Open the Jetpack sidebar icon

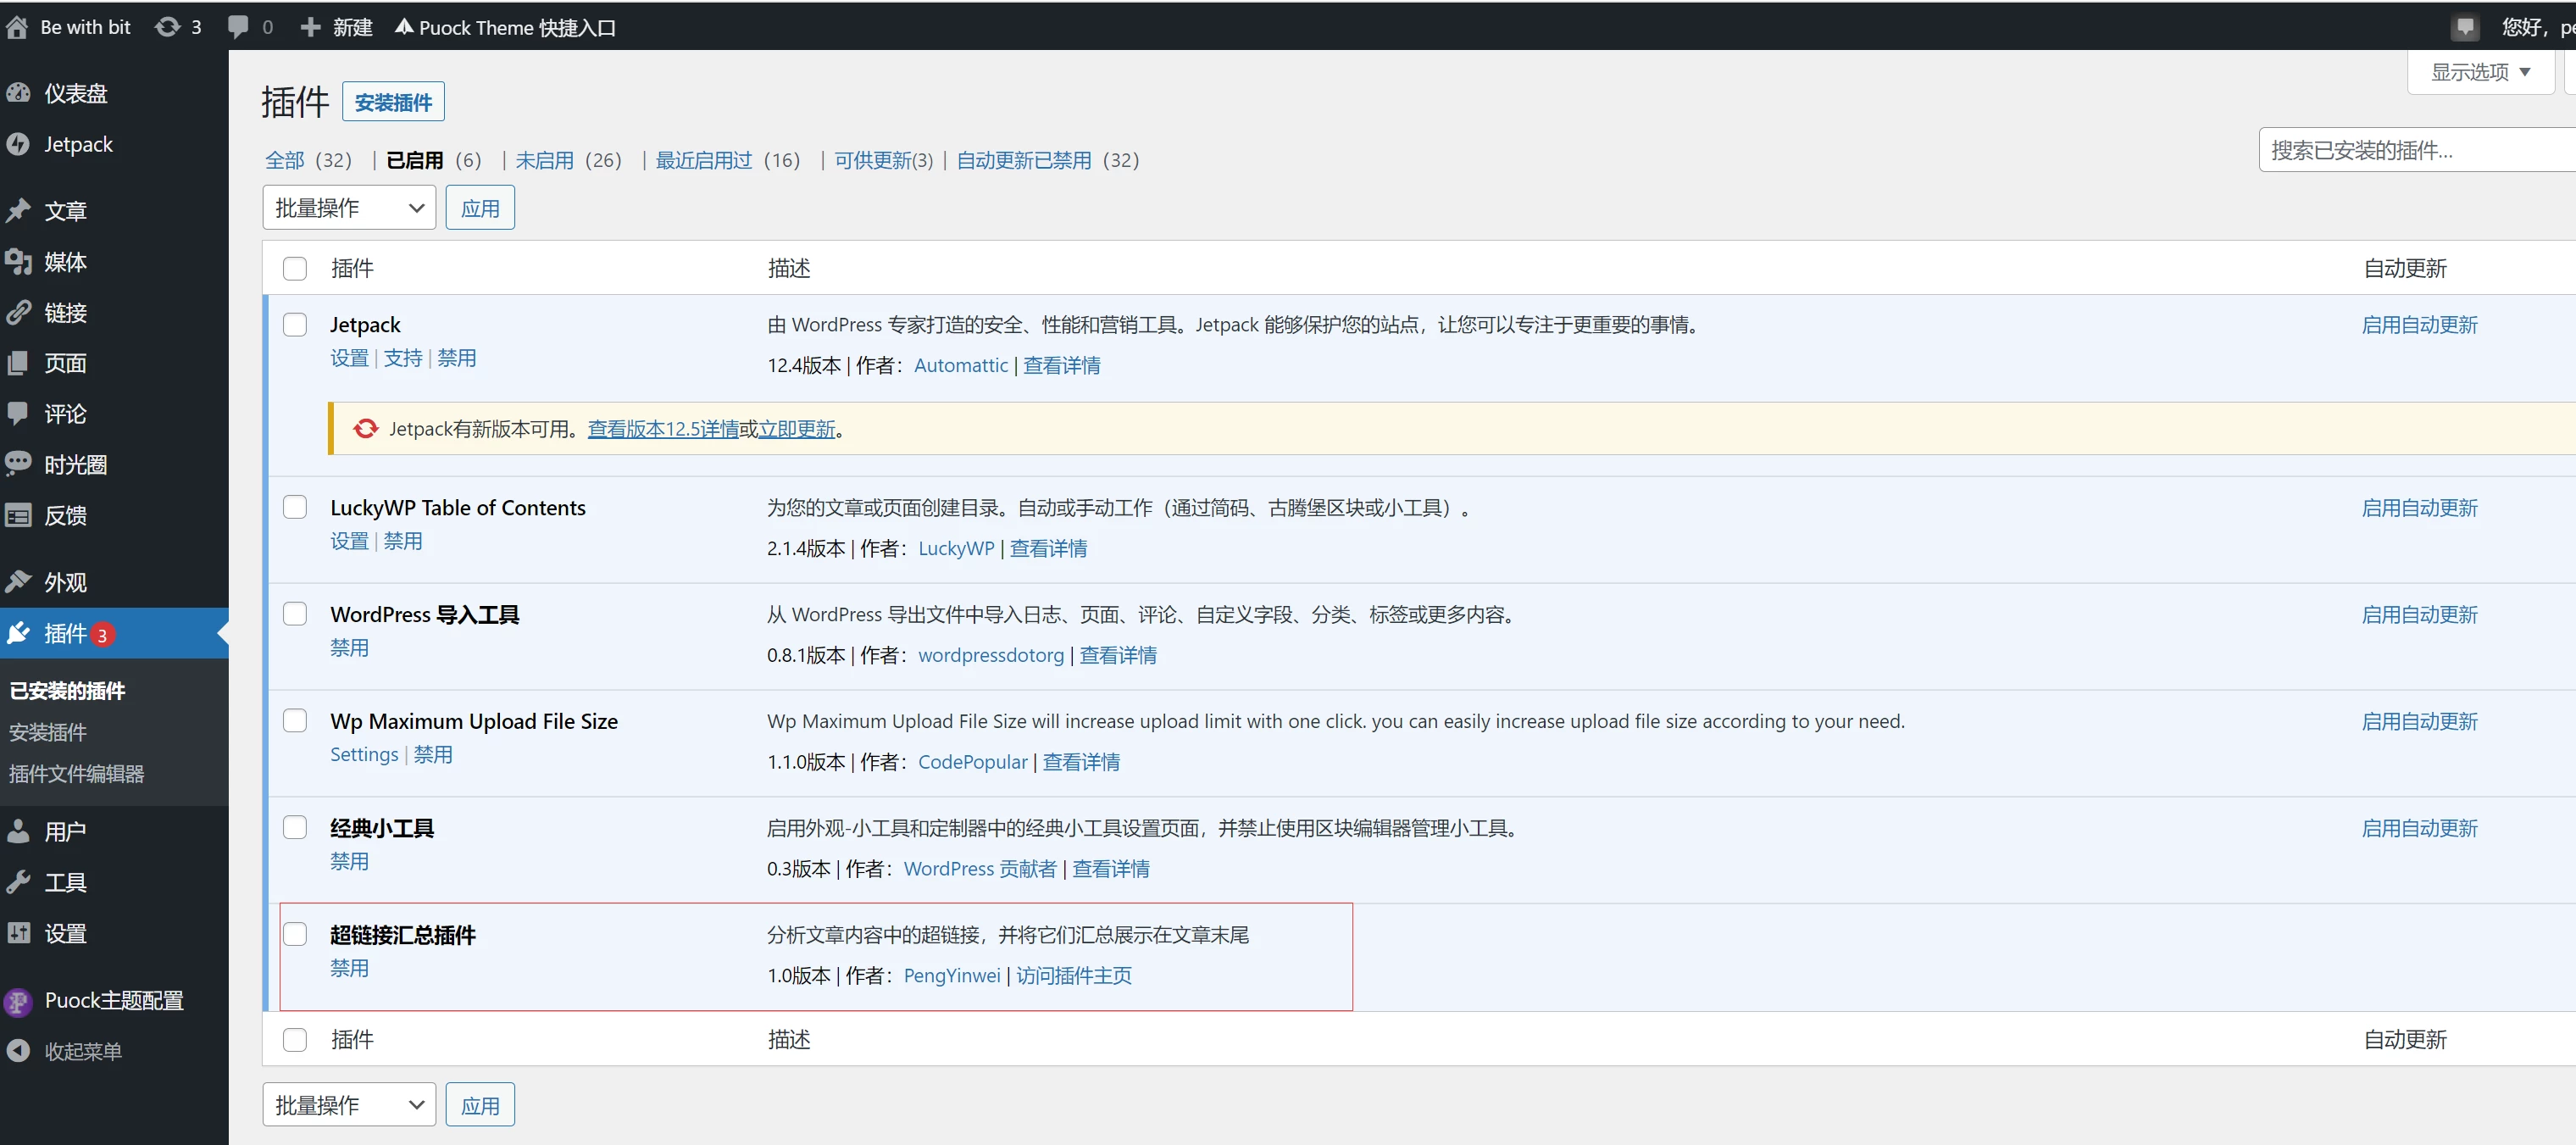pos(18,144)
